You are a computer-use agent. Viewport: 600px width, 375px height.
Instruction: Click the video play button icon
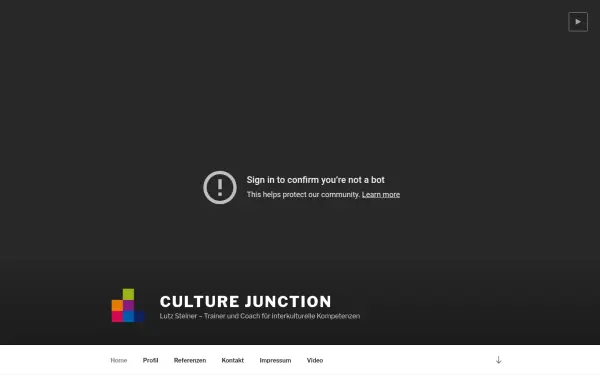578,22
